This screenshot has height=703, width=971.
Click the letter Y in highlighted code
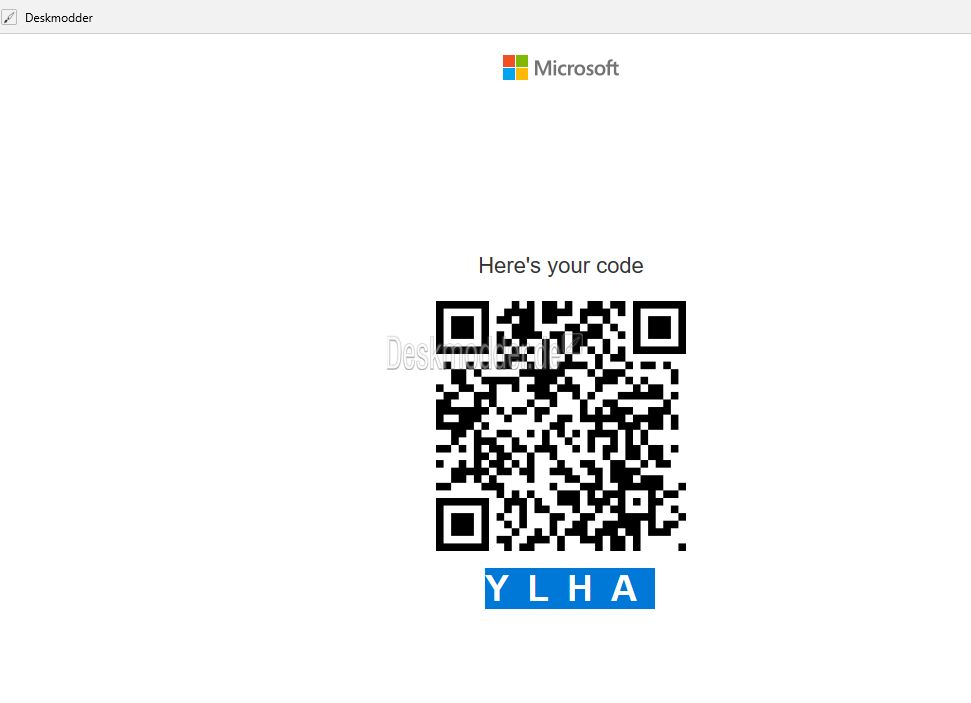497,588
